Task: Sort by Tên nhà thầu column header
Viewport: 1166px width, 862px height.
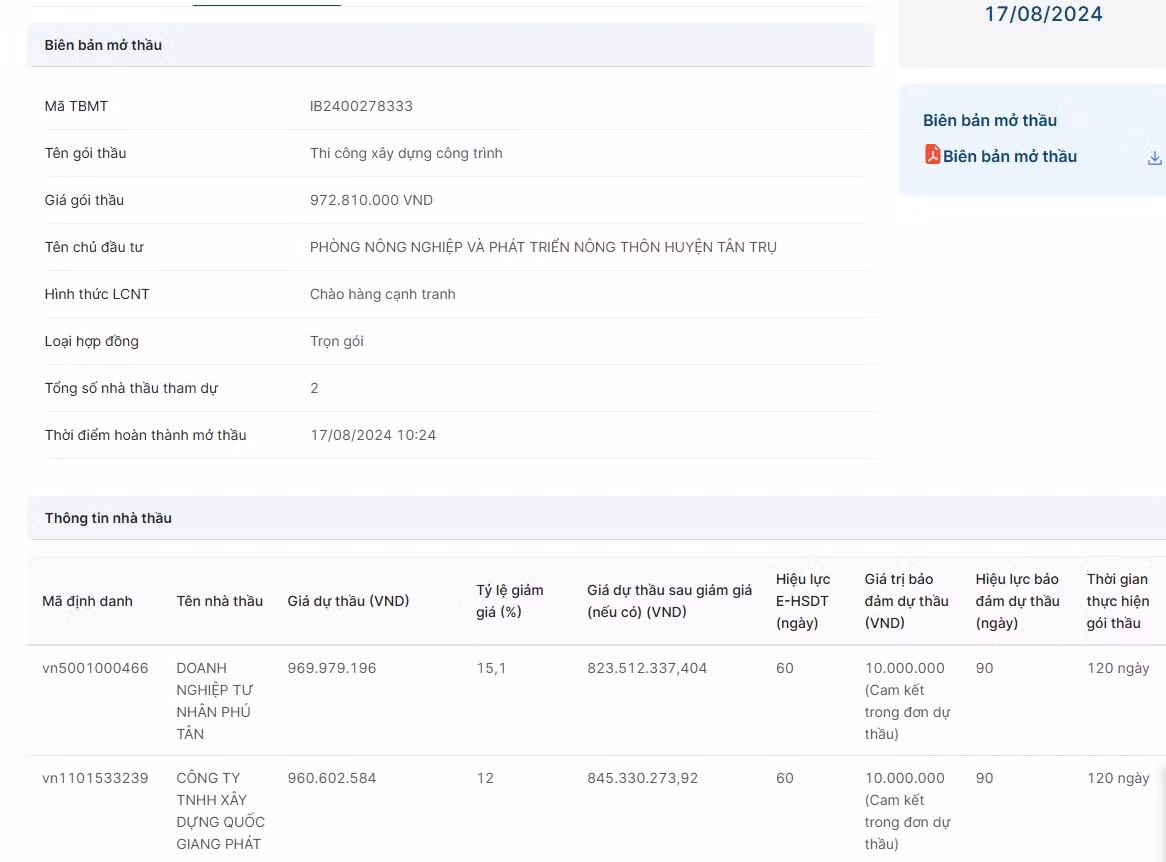Action: point(219,601)
